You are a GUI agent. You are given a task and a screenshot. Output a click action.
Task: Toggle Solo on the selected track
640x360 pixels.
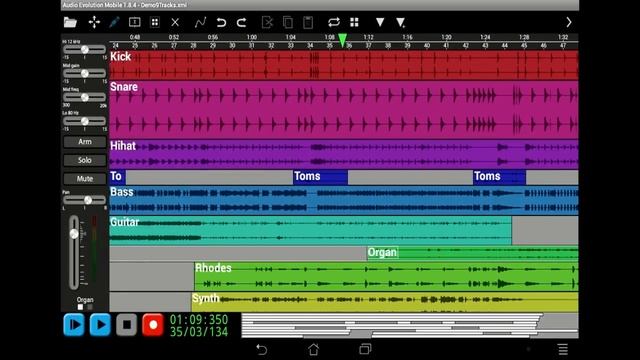[85, 160]
